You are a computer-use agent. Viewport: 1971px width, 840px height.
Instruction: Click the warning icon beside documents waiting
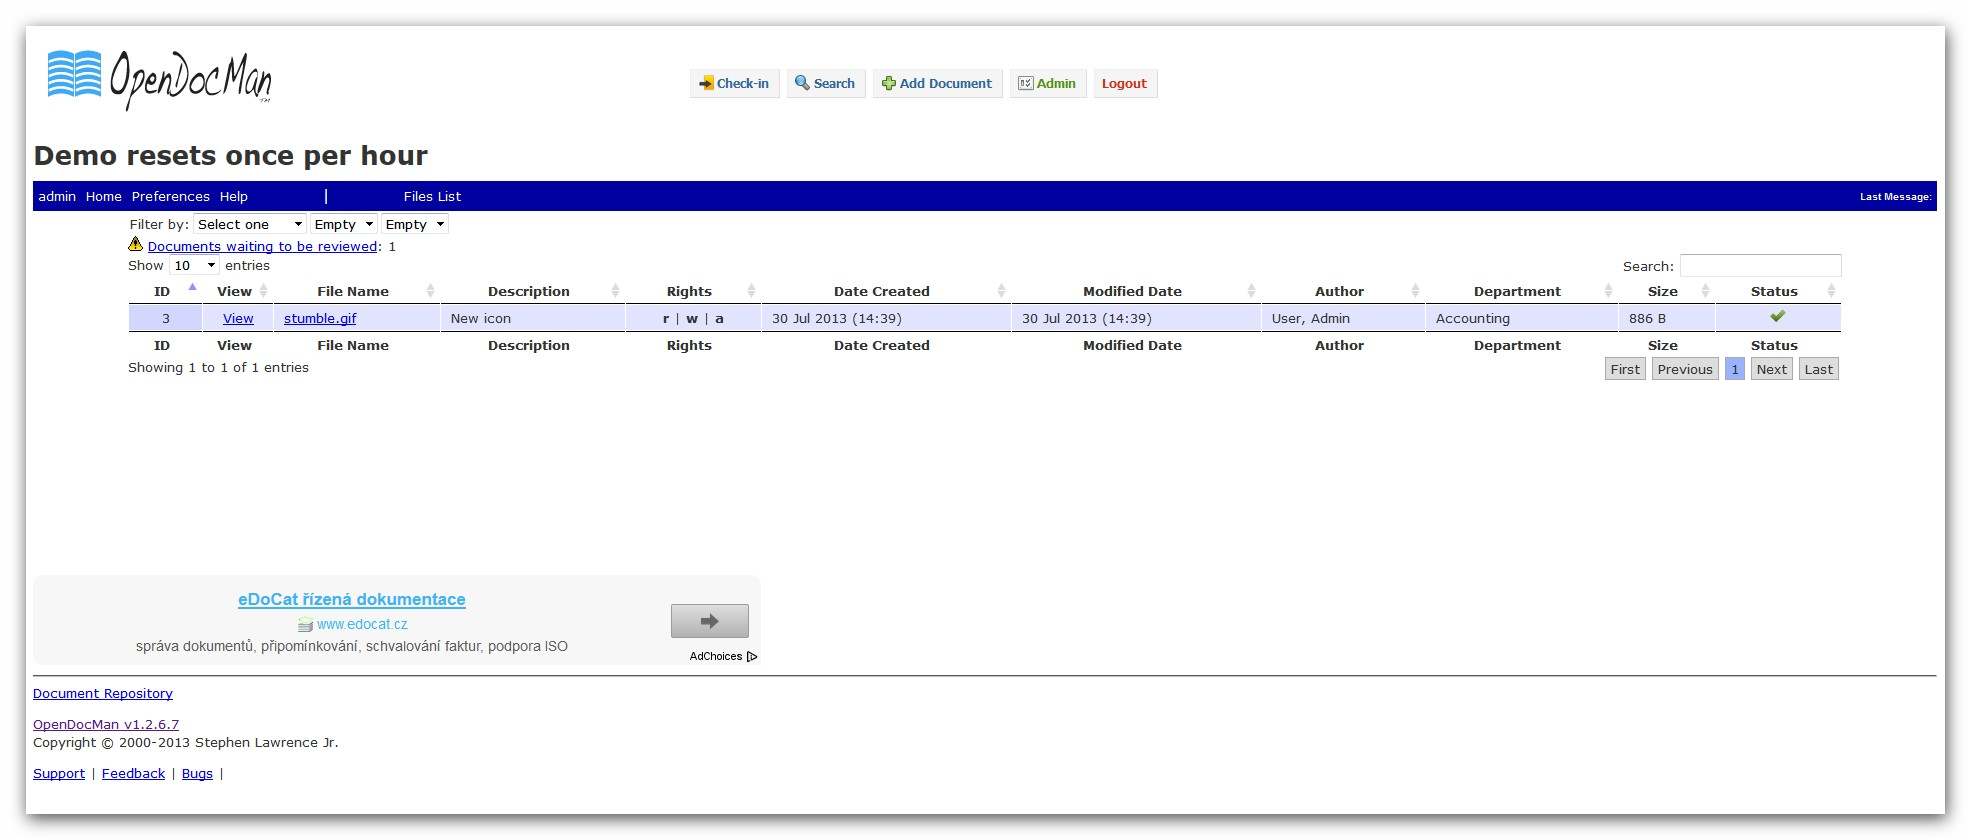pos(136,244)
